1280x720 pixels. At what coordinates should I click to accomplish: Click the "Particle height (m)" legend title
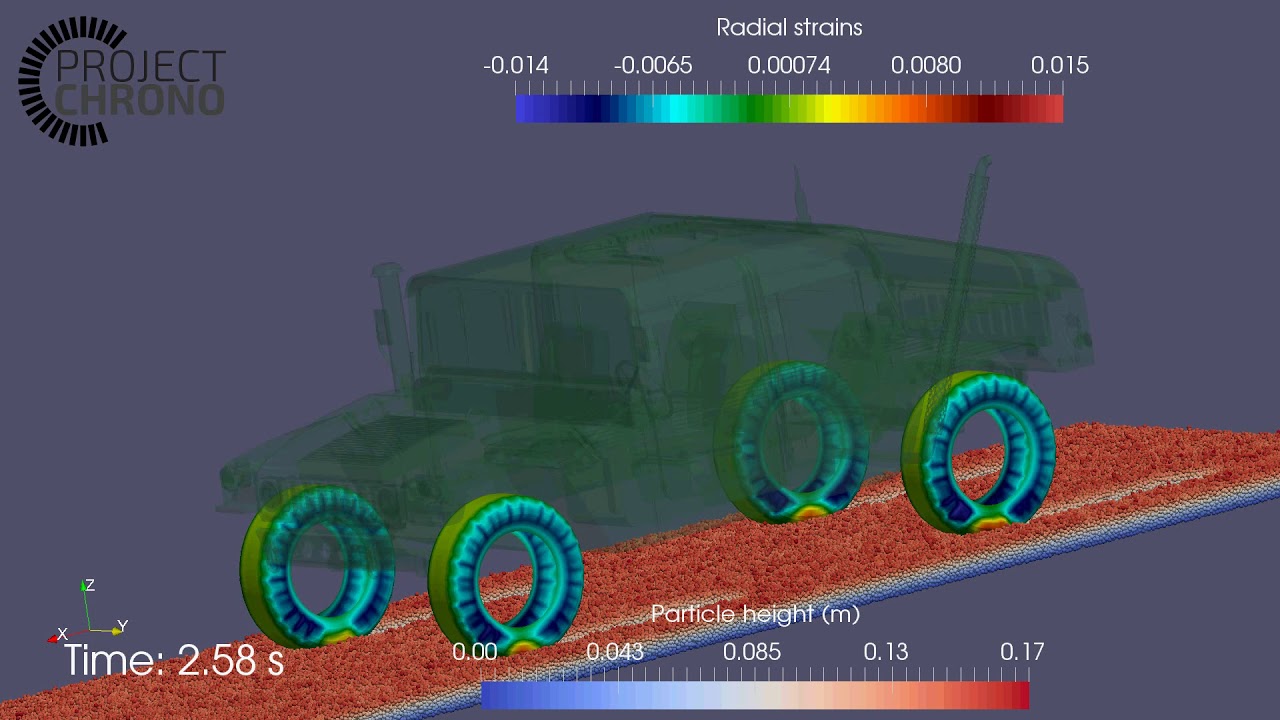point(755,614)
